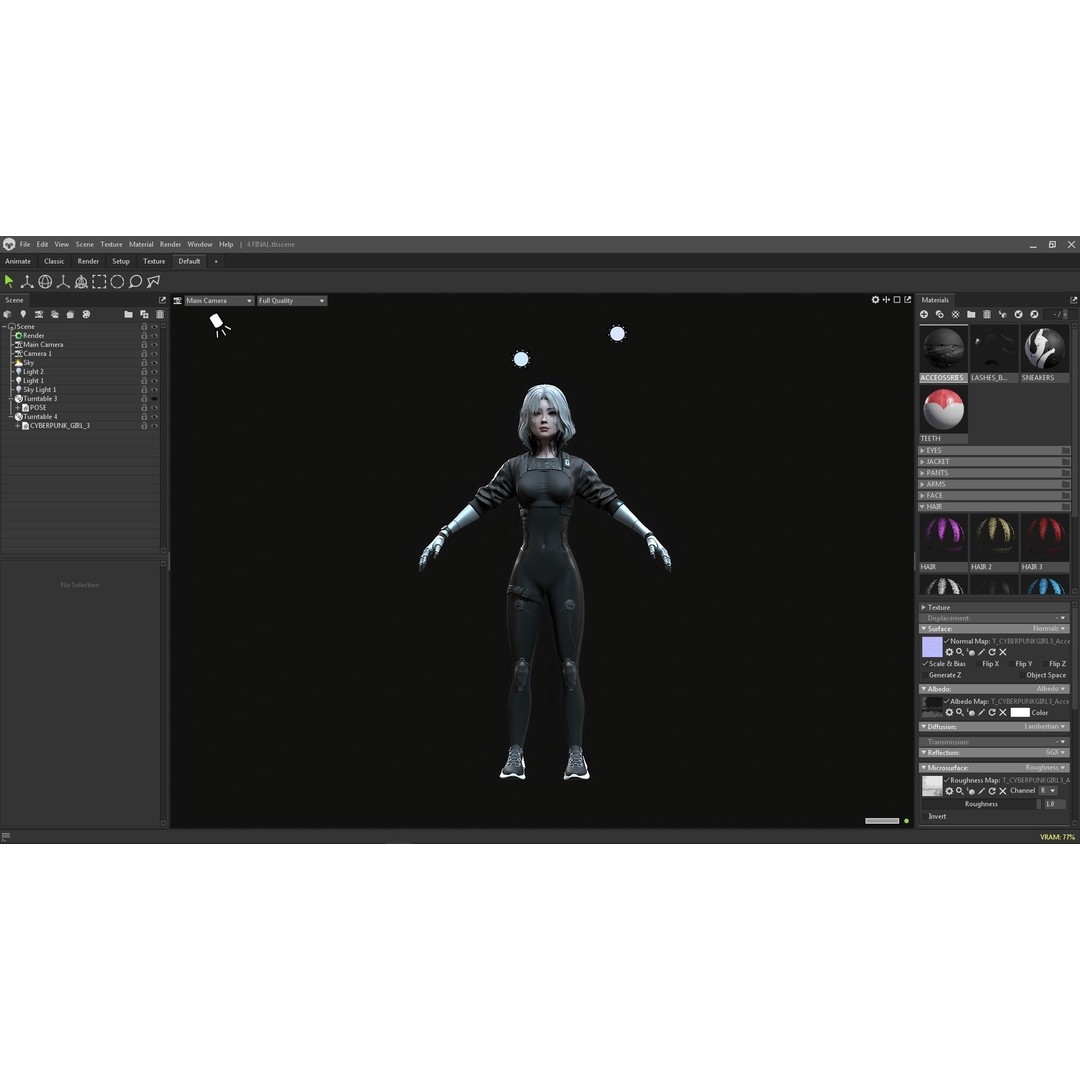
Task: Create a new folder in the Scene panel
Action: pos(128,314)
